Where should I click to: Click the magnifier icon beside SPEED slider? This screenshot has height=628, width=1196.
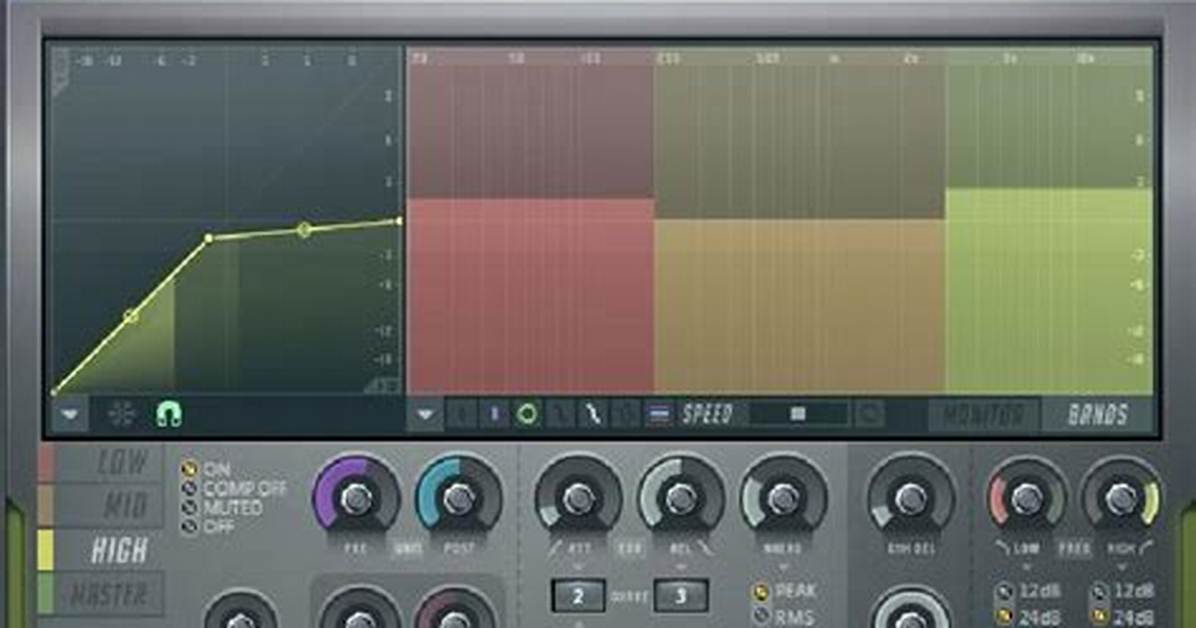[x=868, y=414]
